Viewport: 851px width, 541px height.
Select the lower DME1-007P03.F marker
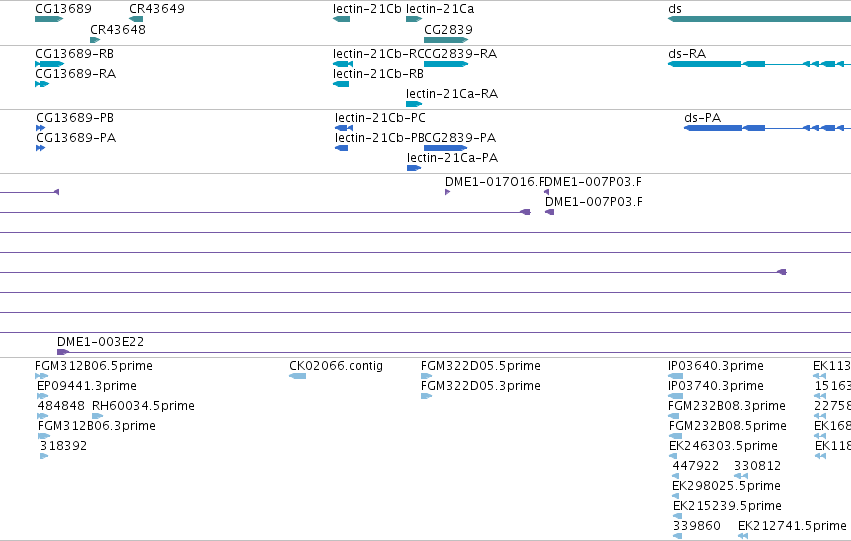point(549,212)
